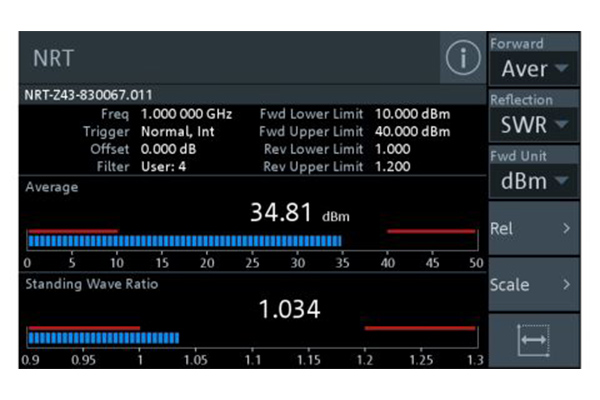Open the Scale submenu
This screenshot has width=600, height=400.
click(x=533, y=285)
